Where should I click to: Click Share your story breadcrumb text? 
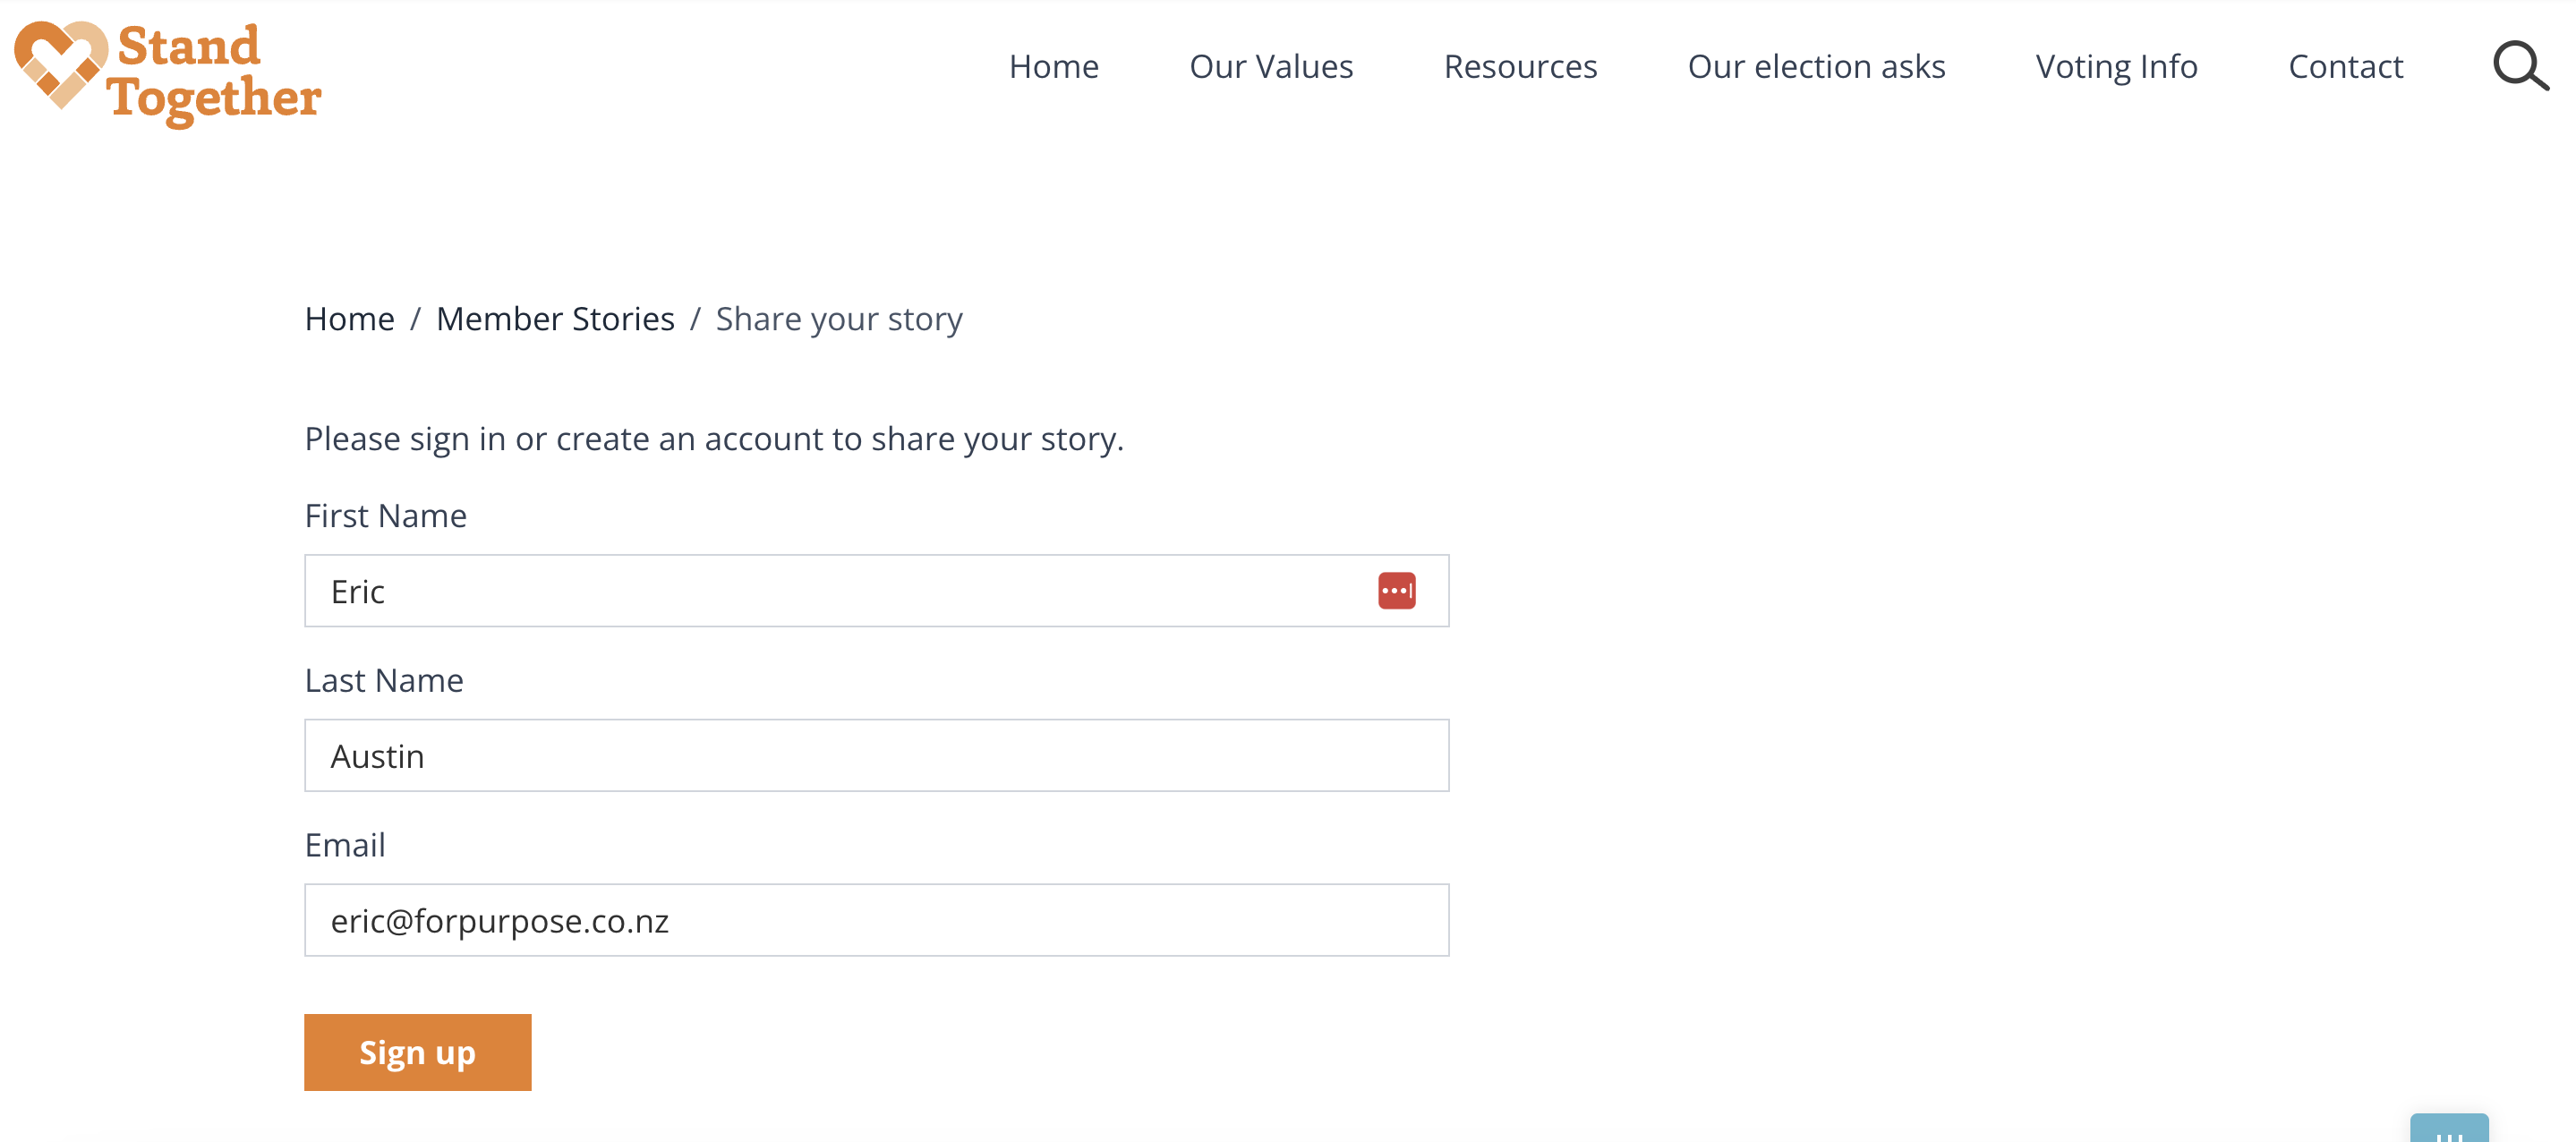click(838, 319)
